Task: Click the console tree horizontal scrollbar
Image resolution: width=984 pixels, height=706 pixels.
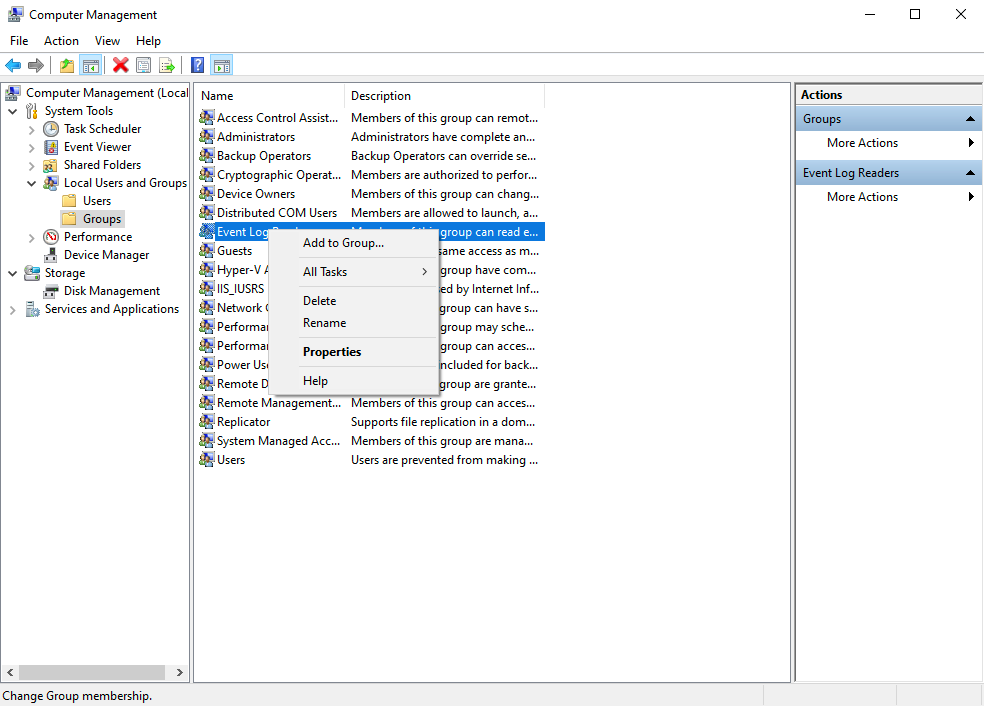Action: [92, 673]
